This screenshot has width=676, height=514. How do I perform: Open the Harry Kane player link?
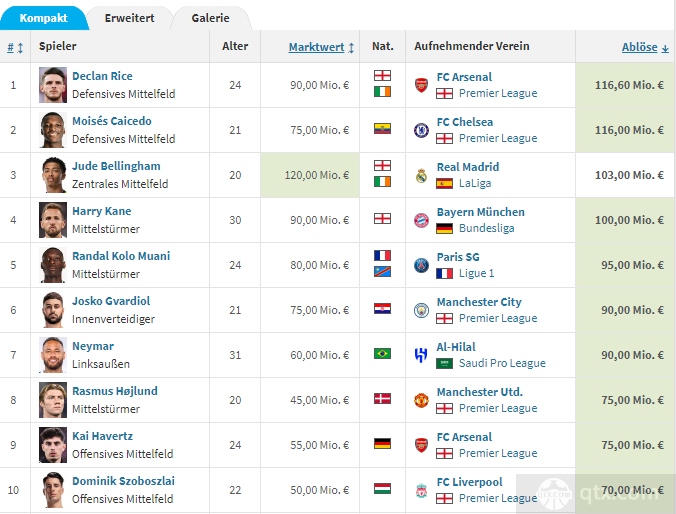pos(101,211)
